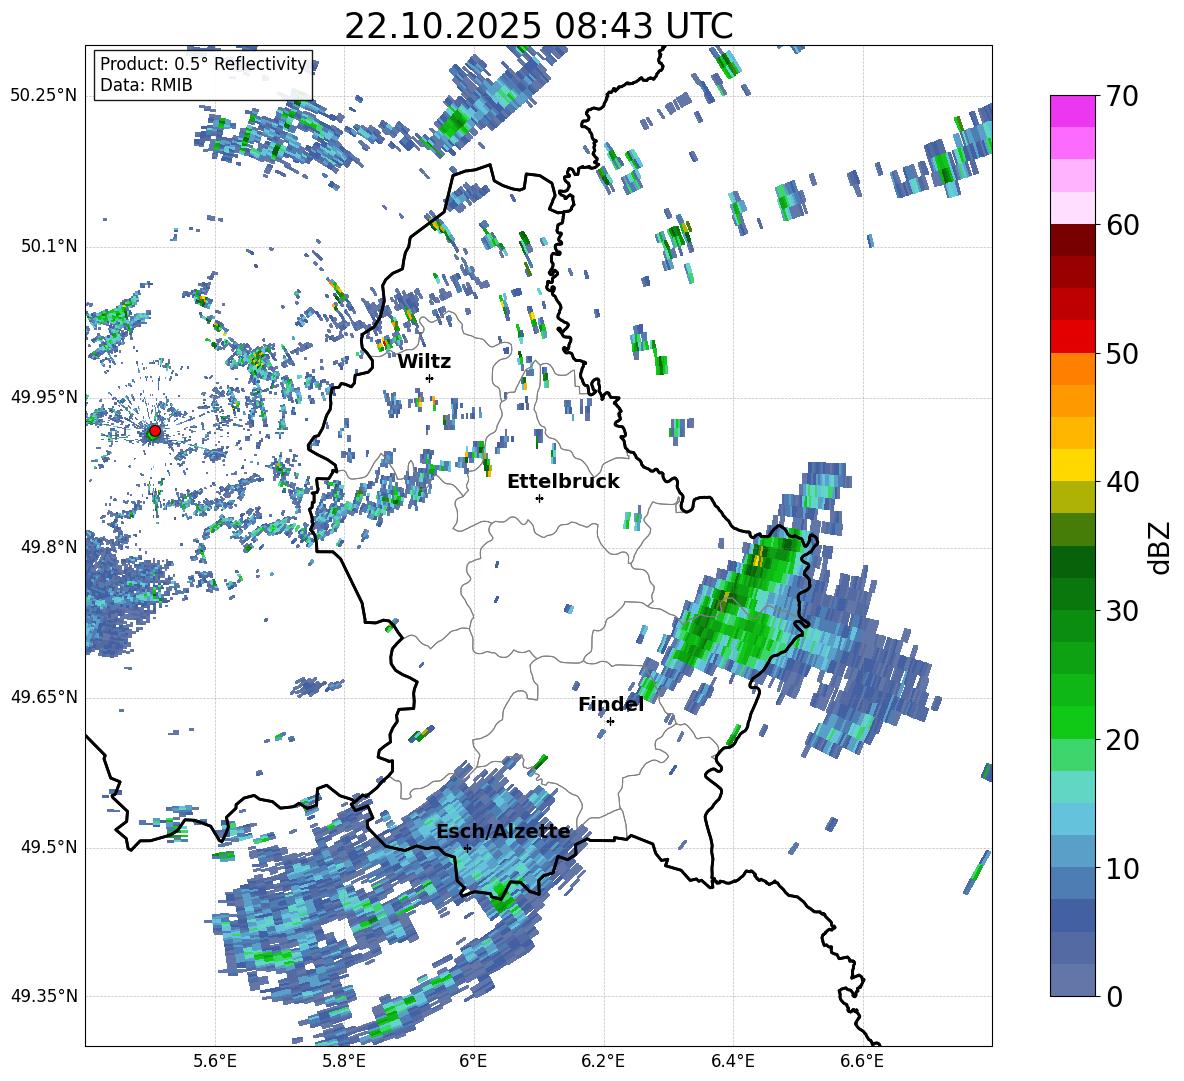Click the 49.95°N latitude label

pos(44,397)
